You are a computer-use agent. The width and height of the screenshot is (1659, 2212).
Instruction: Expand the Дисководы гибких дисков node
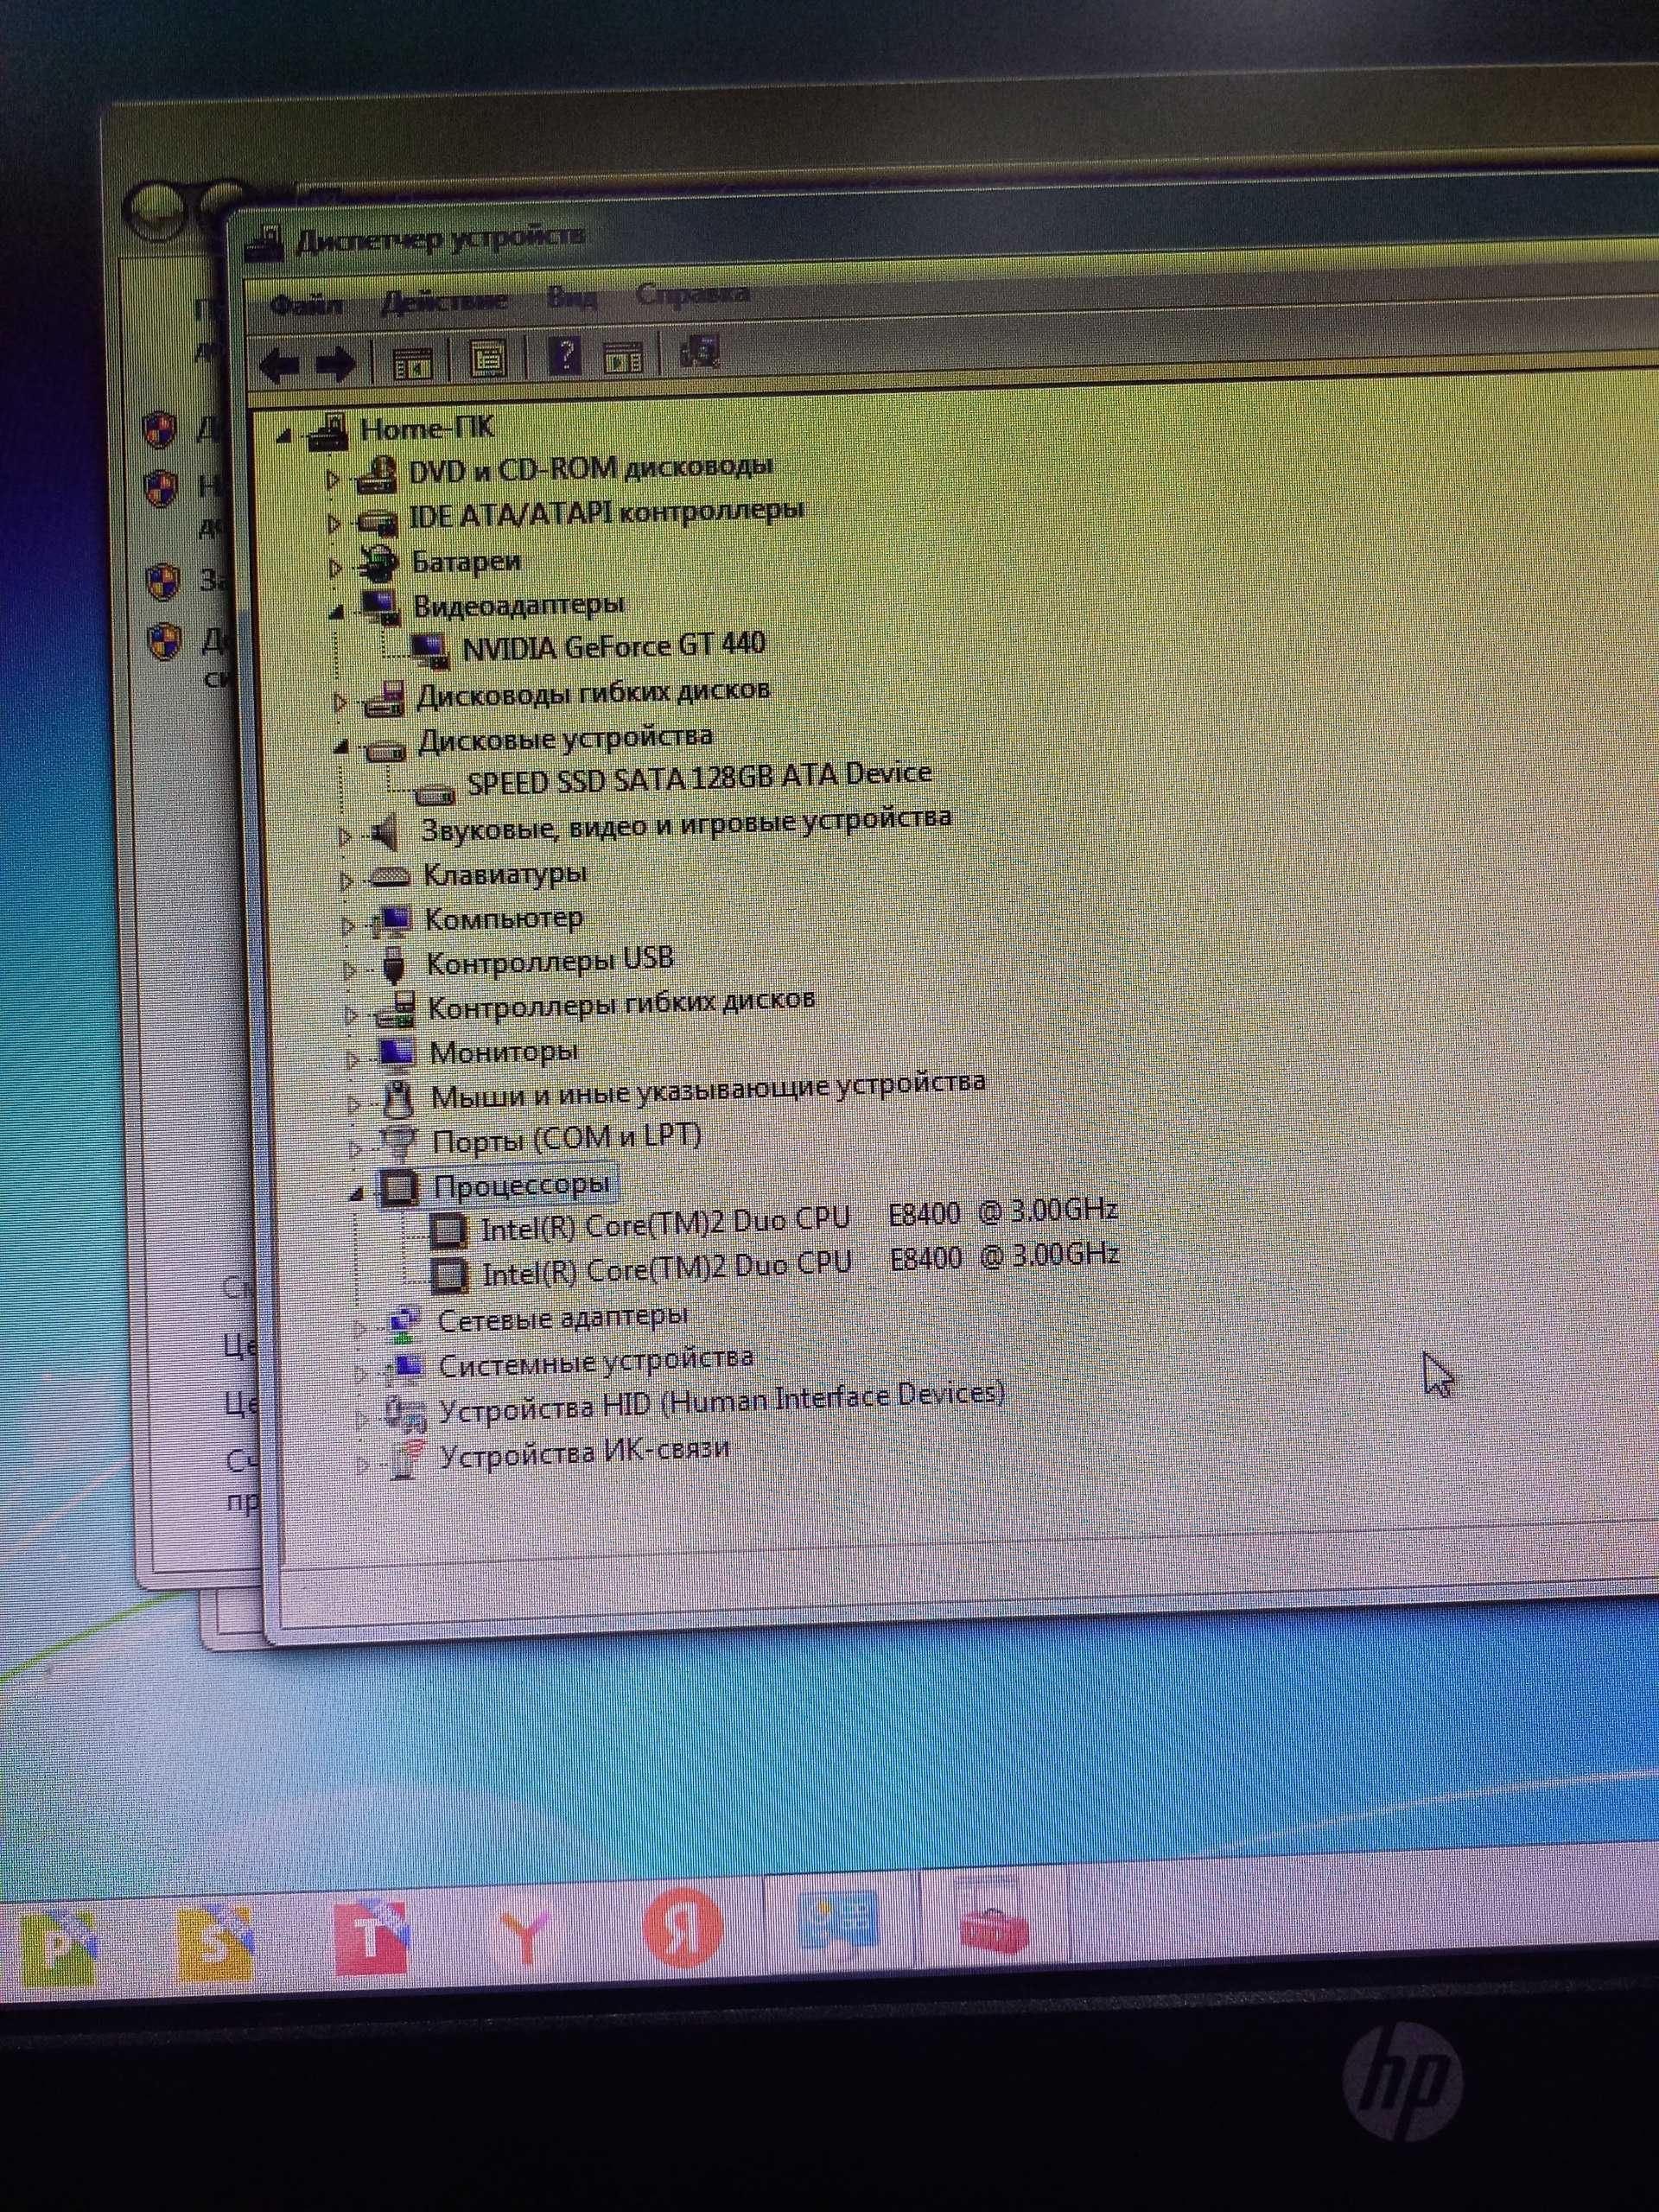340,702
